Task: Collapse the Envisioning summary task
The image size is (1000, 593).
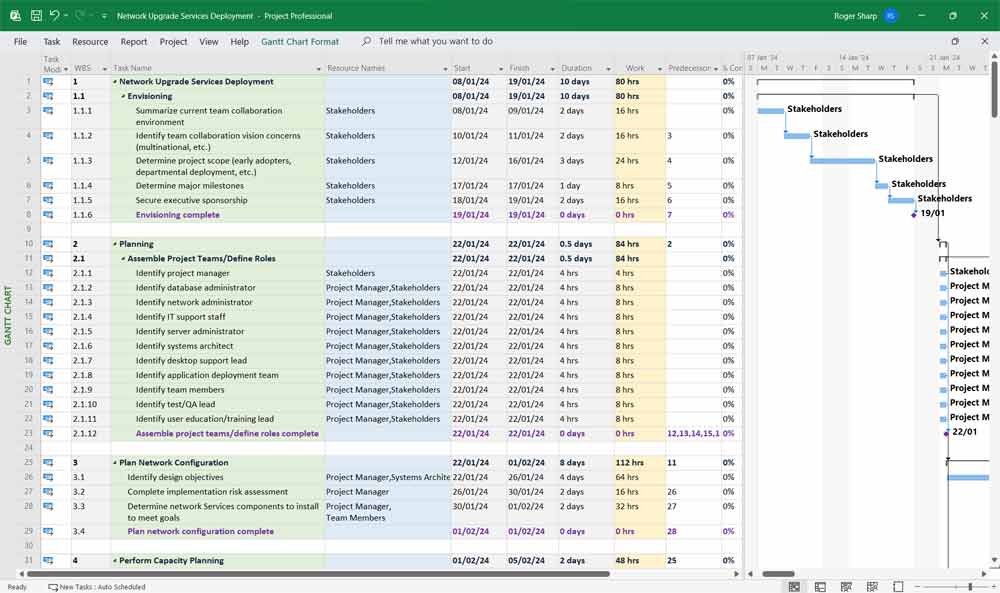Action: [123, 97]
